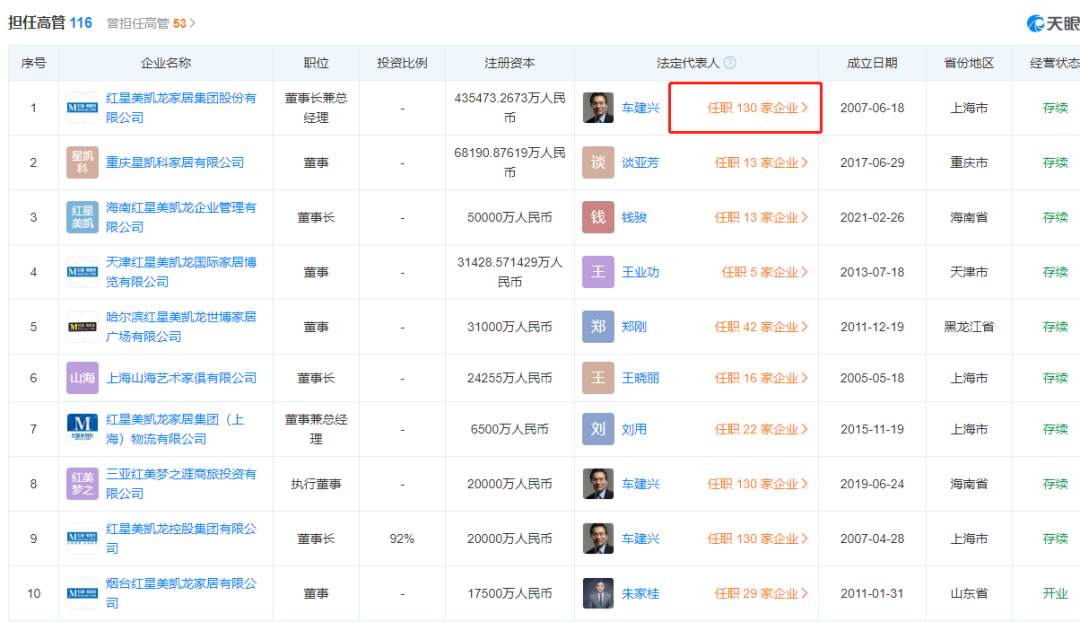Click the help icon beside 法定代表人 header

click(730, 63)
